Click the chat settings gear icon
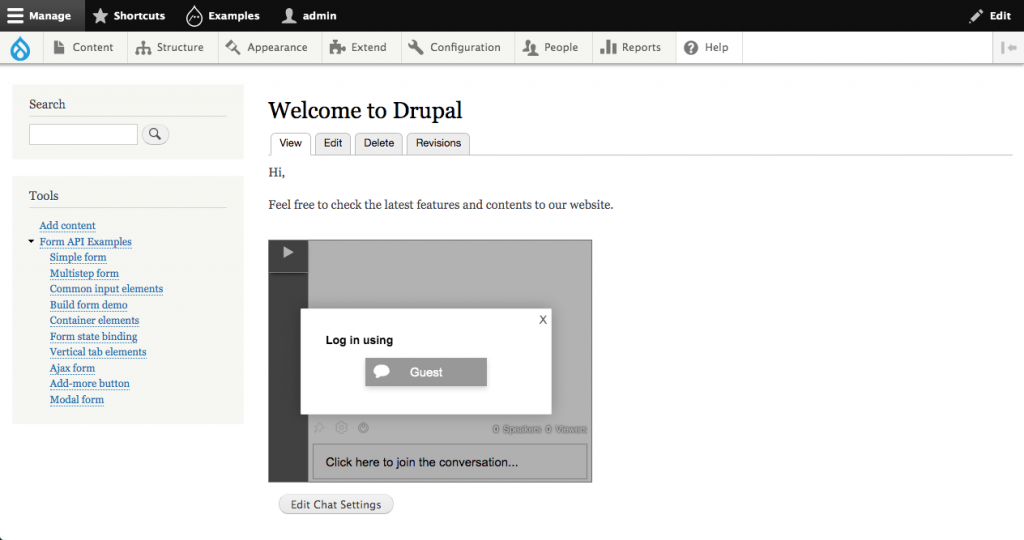 pyautogui.click(x=341, y=428)
